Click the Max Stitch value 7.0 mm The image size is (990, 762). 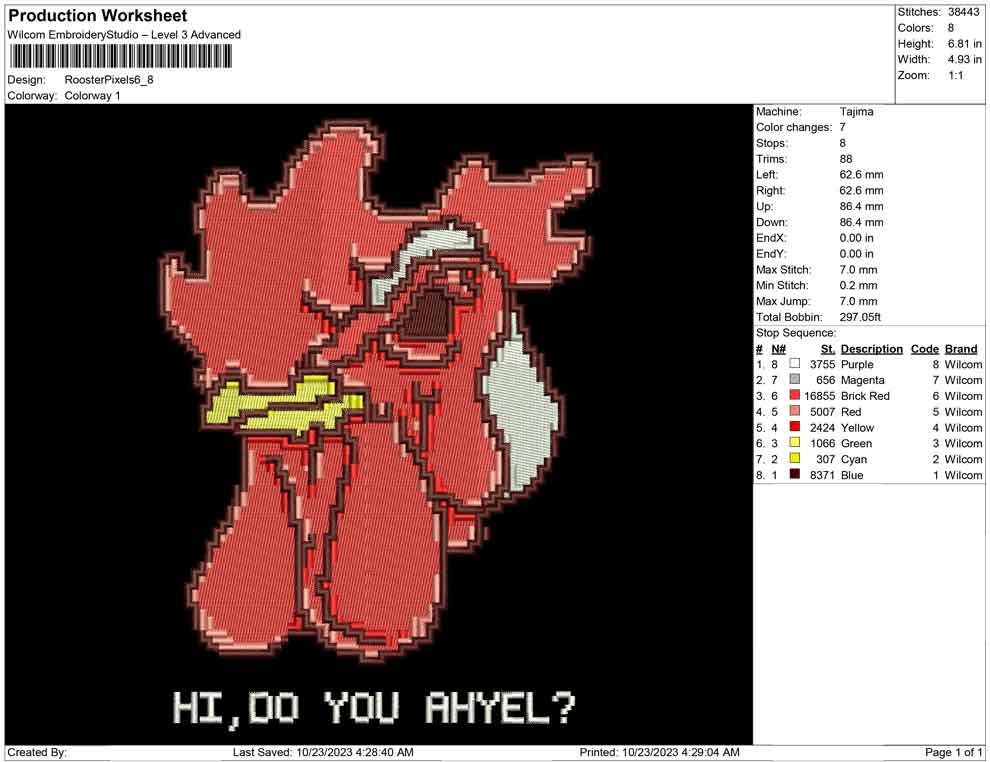[x=859, y=269]
